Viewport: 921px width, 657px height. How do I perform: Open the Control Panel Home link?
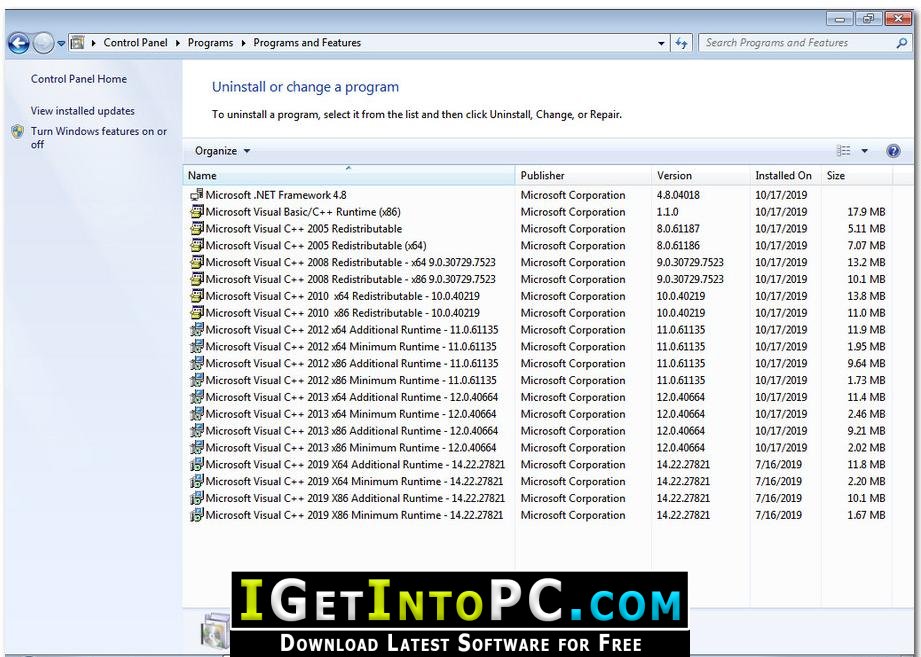(79, 79)
